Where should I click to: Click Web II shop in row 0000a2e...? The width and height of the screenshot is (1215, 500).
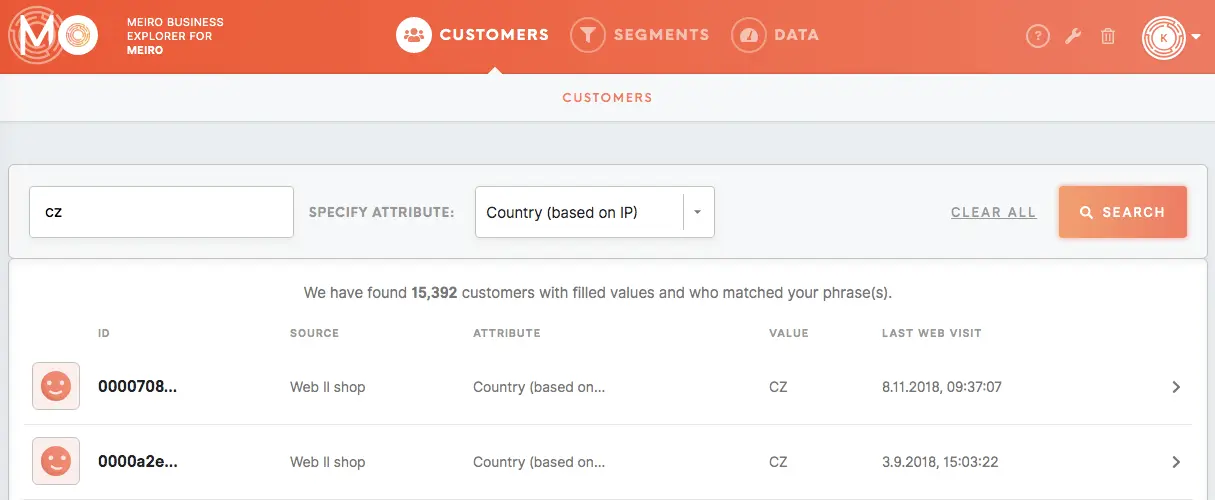[328, 462]
